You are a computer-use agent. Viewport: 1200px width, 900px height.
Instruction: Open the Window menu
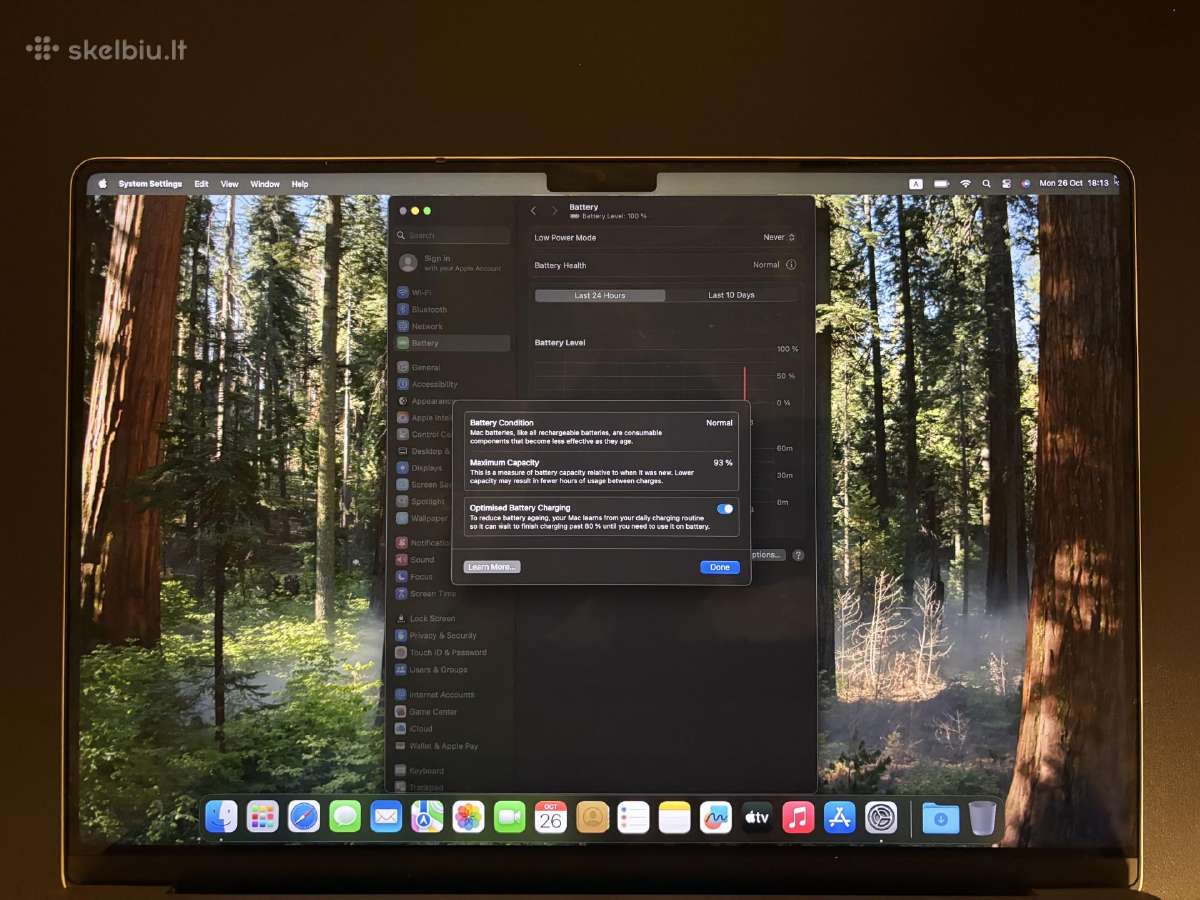coord(265,184)
